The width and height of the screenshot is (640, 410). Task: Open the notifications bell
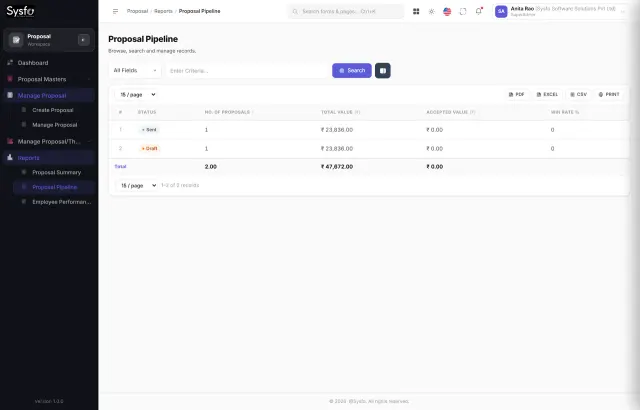coord(478,11)
